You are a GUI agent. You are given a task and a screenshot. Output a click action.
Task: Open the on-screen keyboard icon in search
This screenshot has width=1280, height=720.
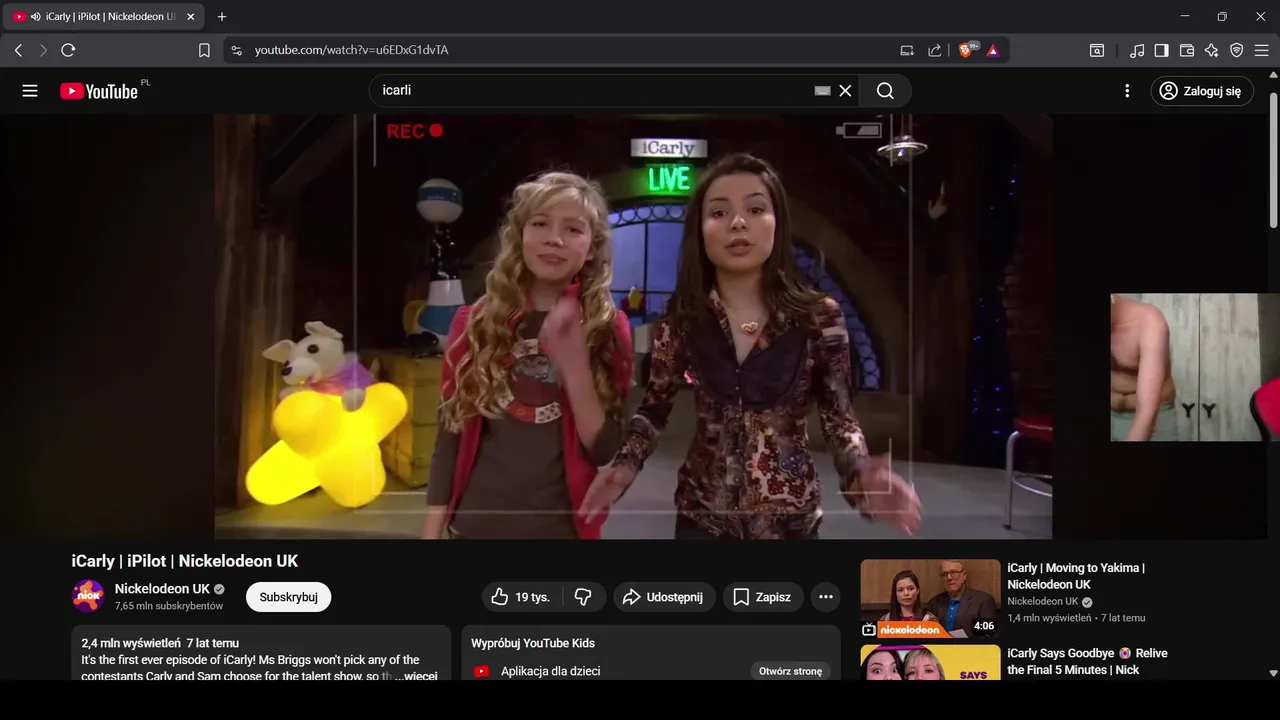point(822,91)
